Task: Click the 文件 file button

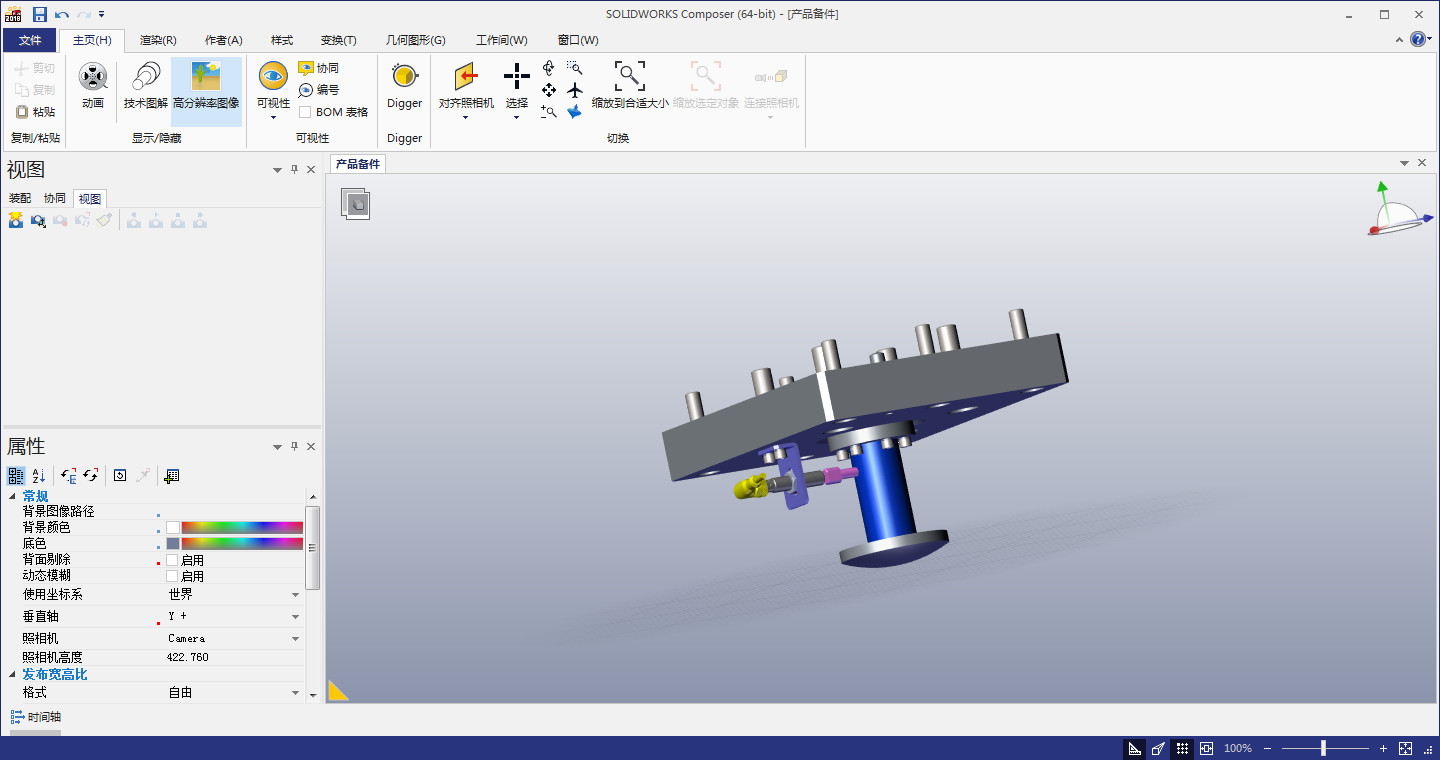Action: point(30,40)
